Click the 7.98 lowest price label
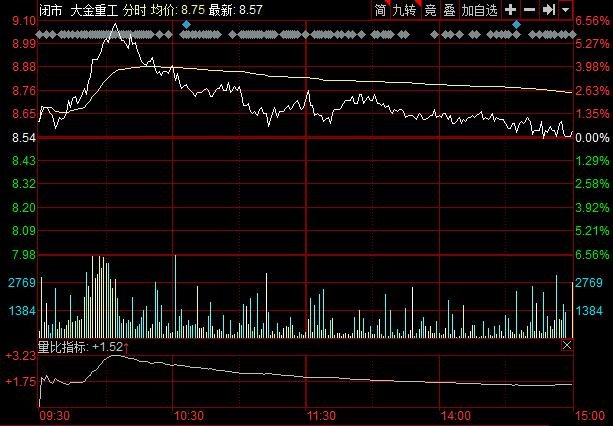 tap(24, 255)
